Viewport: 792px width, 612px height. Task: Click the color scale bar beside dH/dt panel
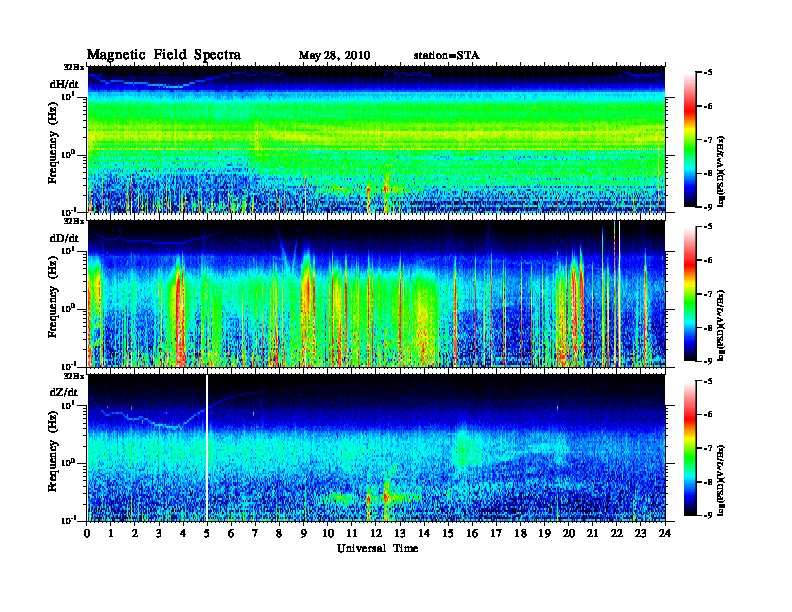click(690, 140)
